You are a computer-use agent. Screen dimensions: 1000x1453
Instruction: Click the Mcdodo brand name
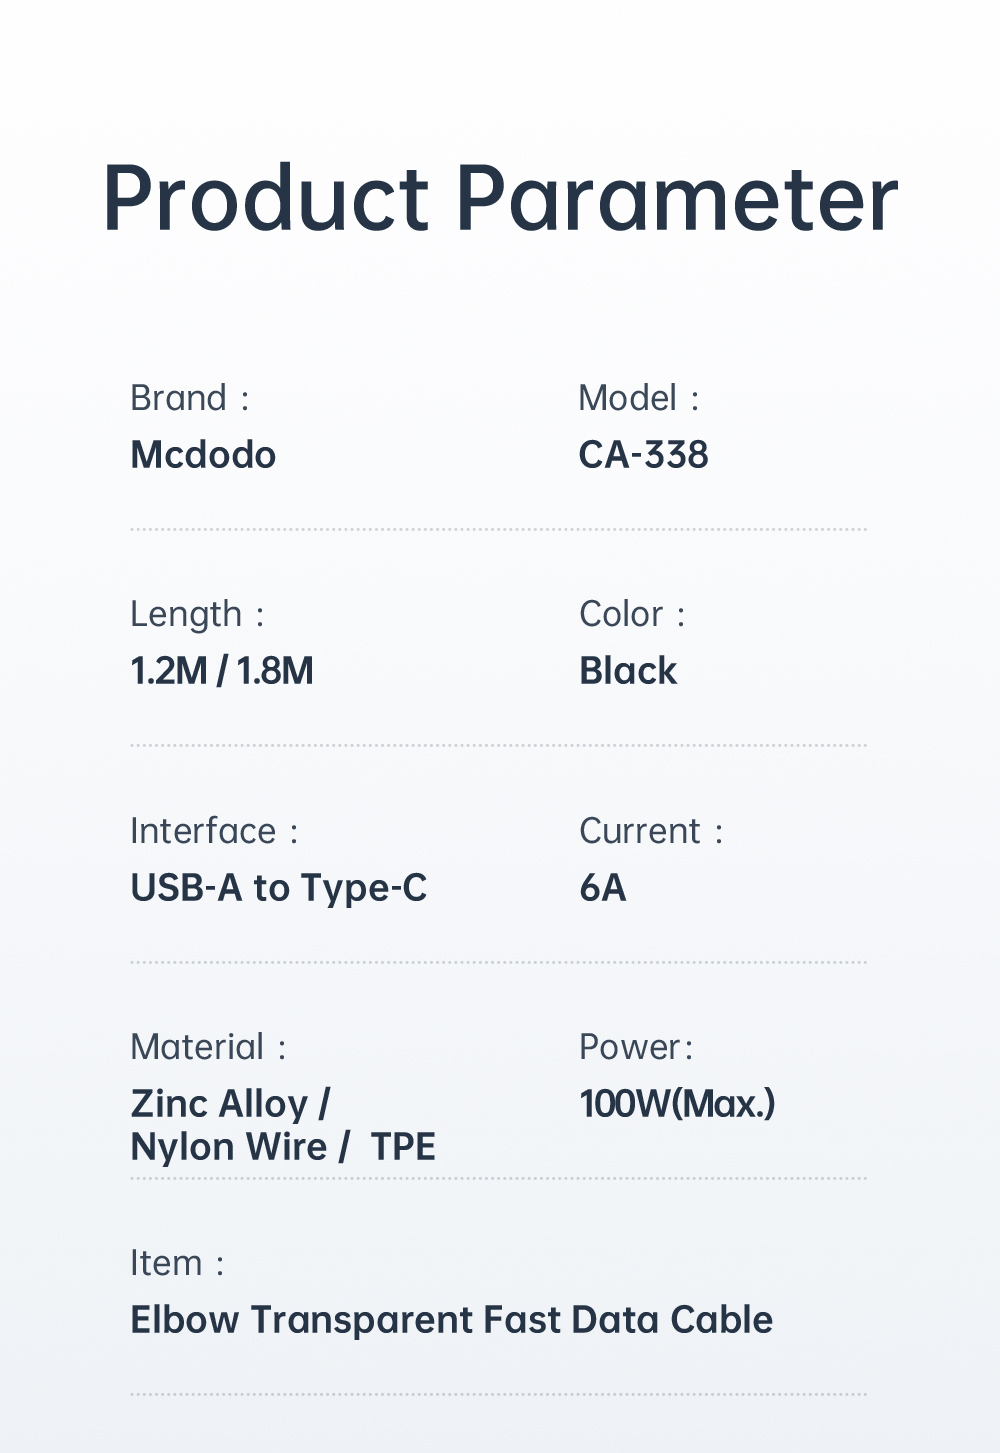coord(203,455)
